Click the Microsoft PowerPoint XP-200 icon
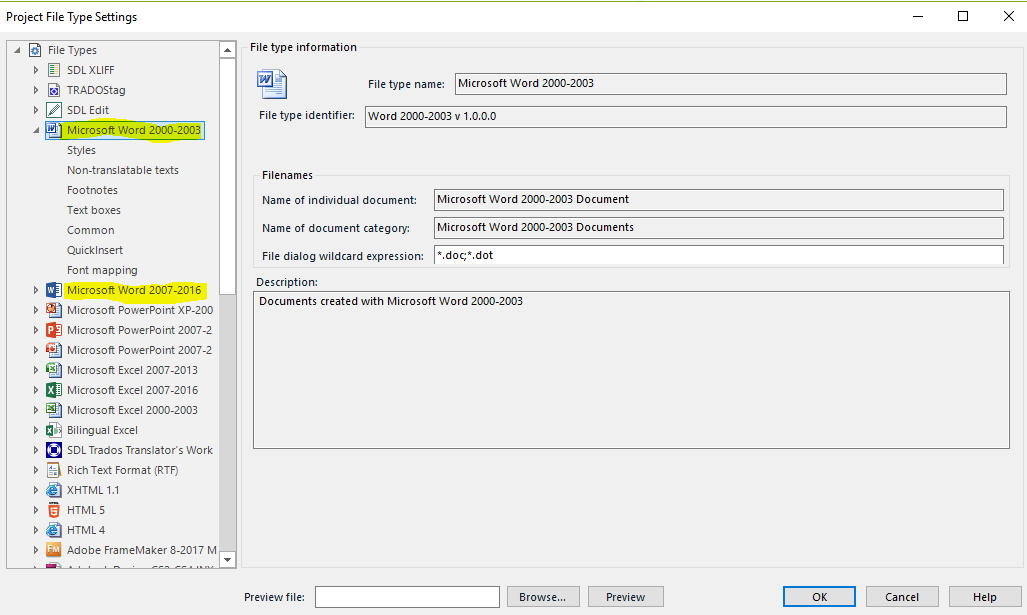The height and width of the screenshot is (615, 1027). point(54,310)
